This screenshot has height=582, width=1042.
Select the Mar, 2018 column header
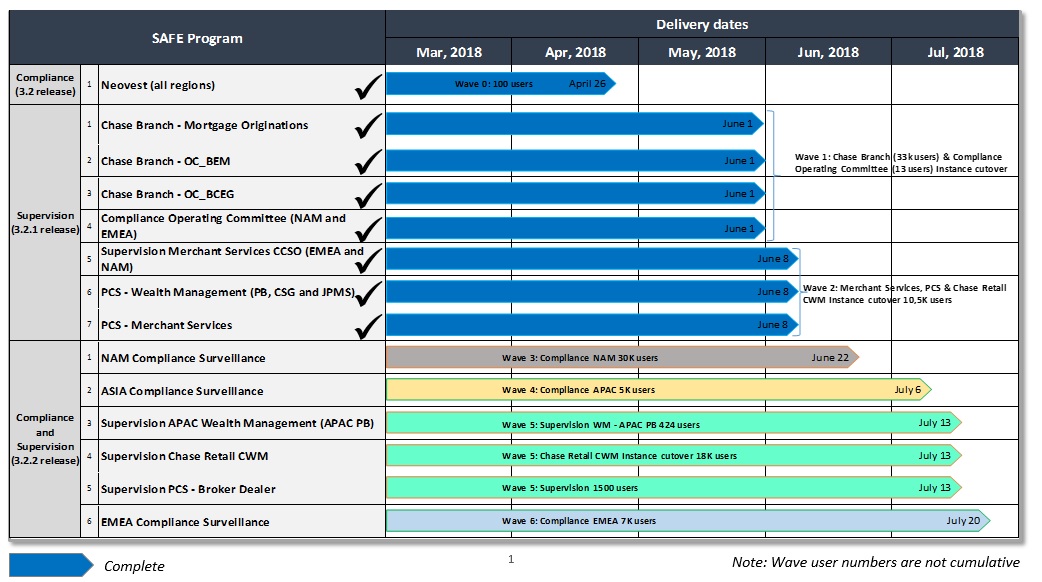(448, 52)
